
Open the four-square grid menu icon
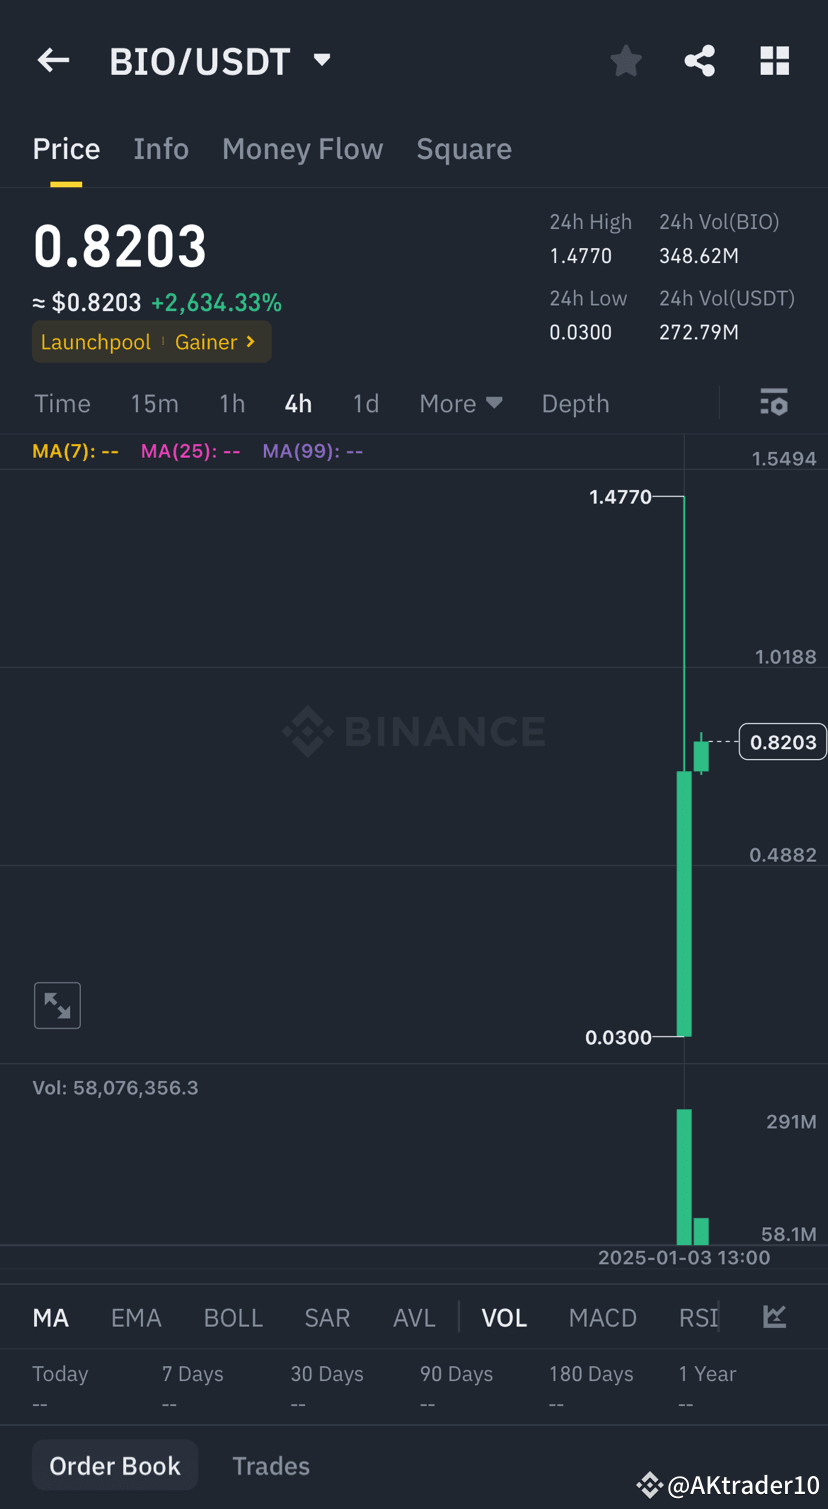[x=775, y=61]
